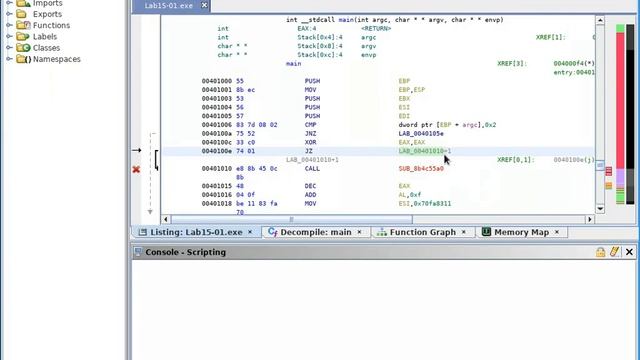This screenshot has width=640, height=360.
Task: Click the Functions folder icon
Action: 23,25
